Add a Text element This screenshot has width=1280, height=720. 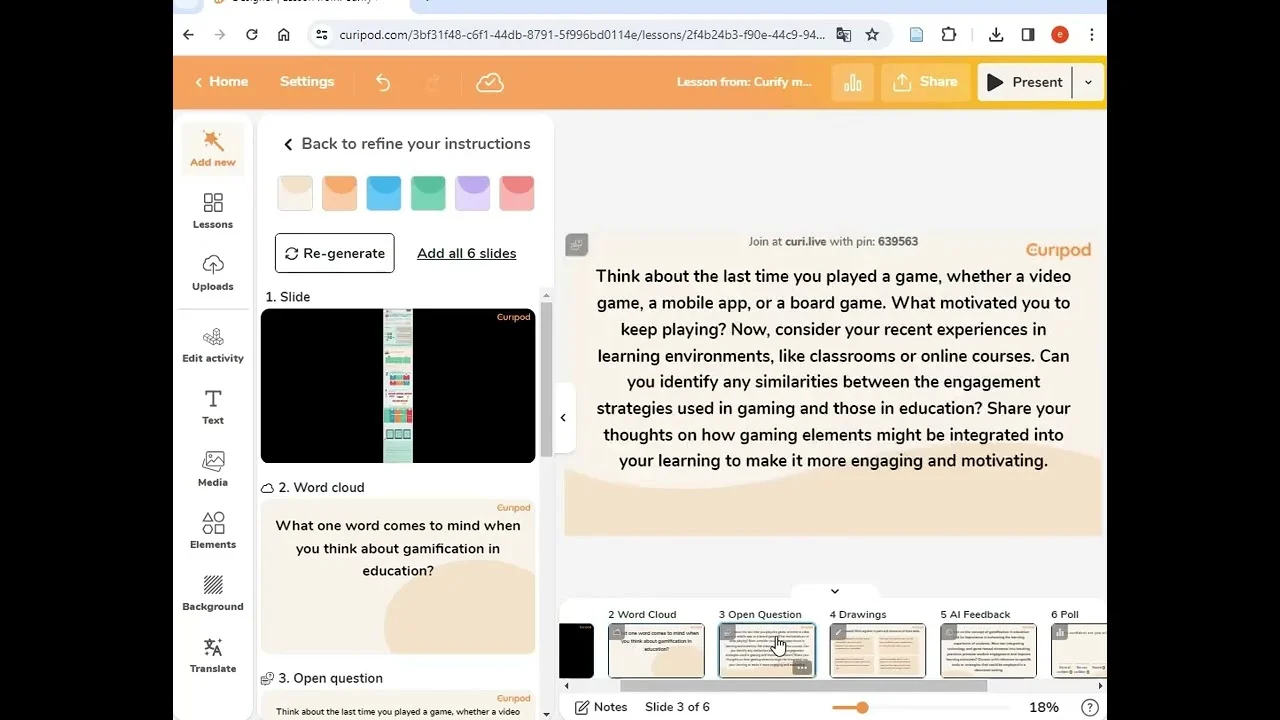213,407
